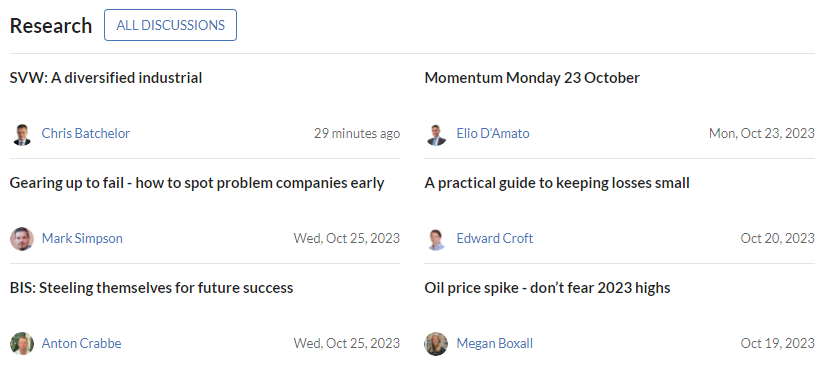Visit Mark Simpson author name link

(82, 238)
